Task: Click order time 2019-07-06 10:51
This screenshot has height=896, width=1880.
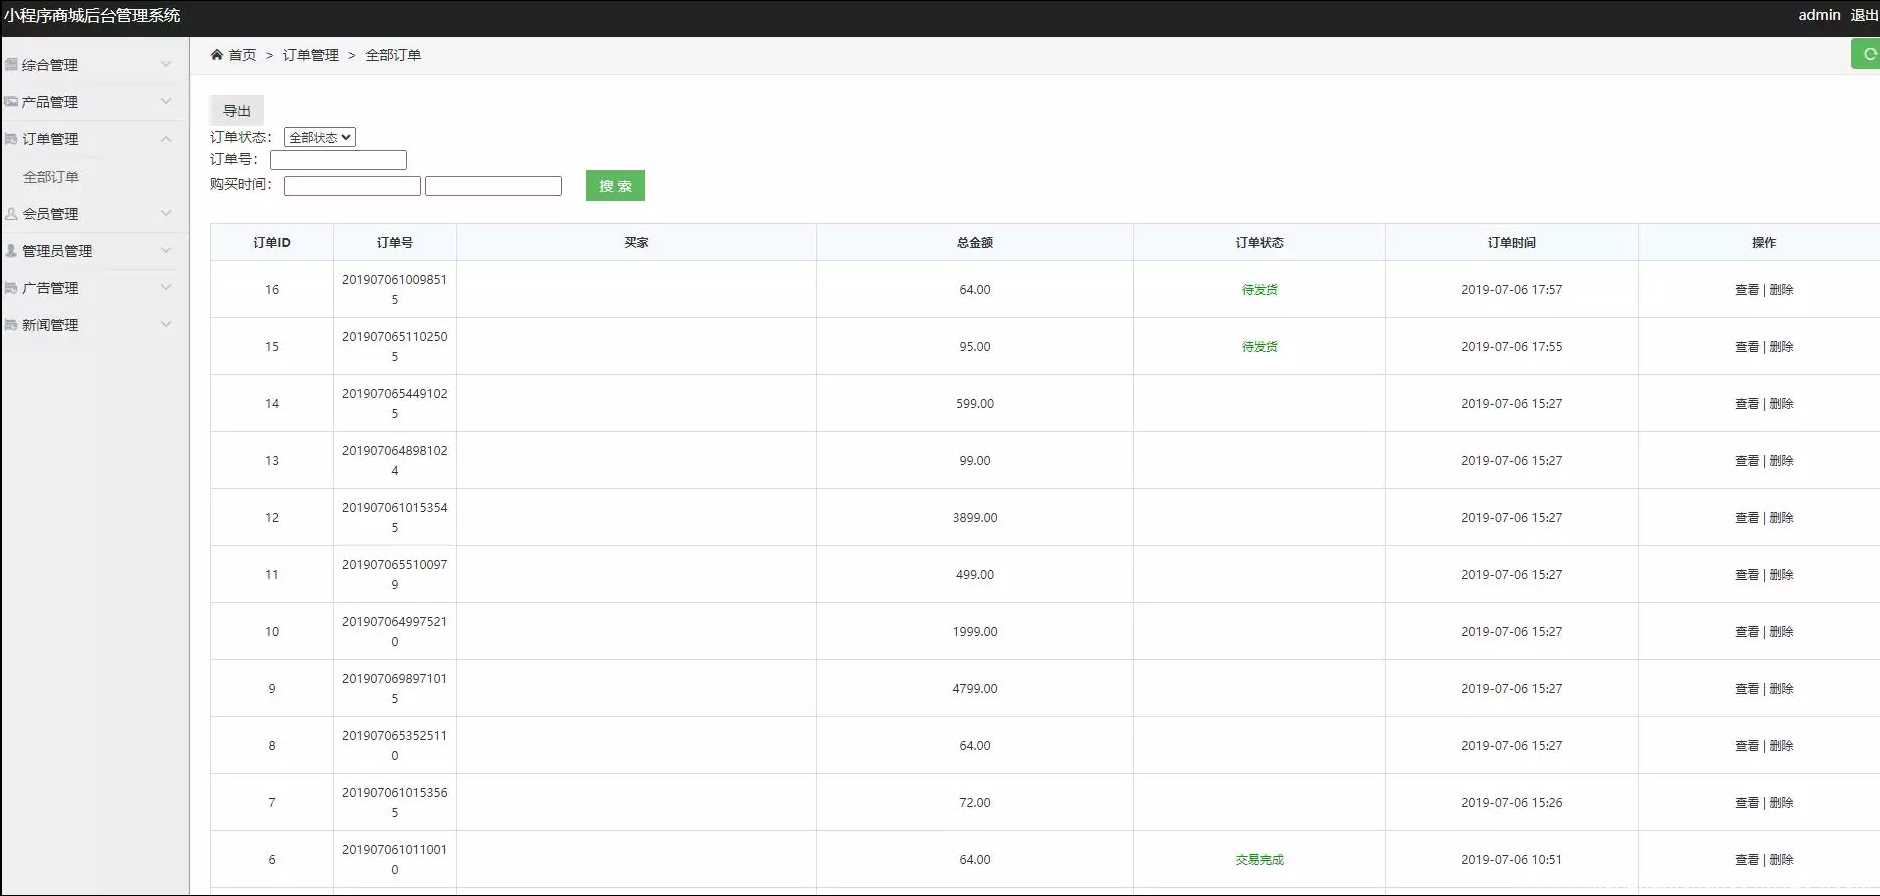Action: (1511, 860)
